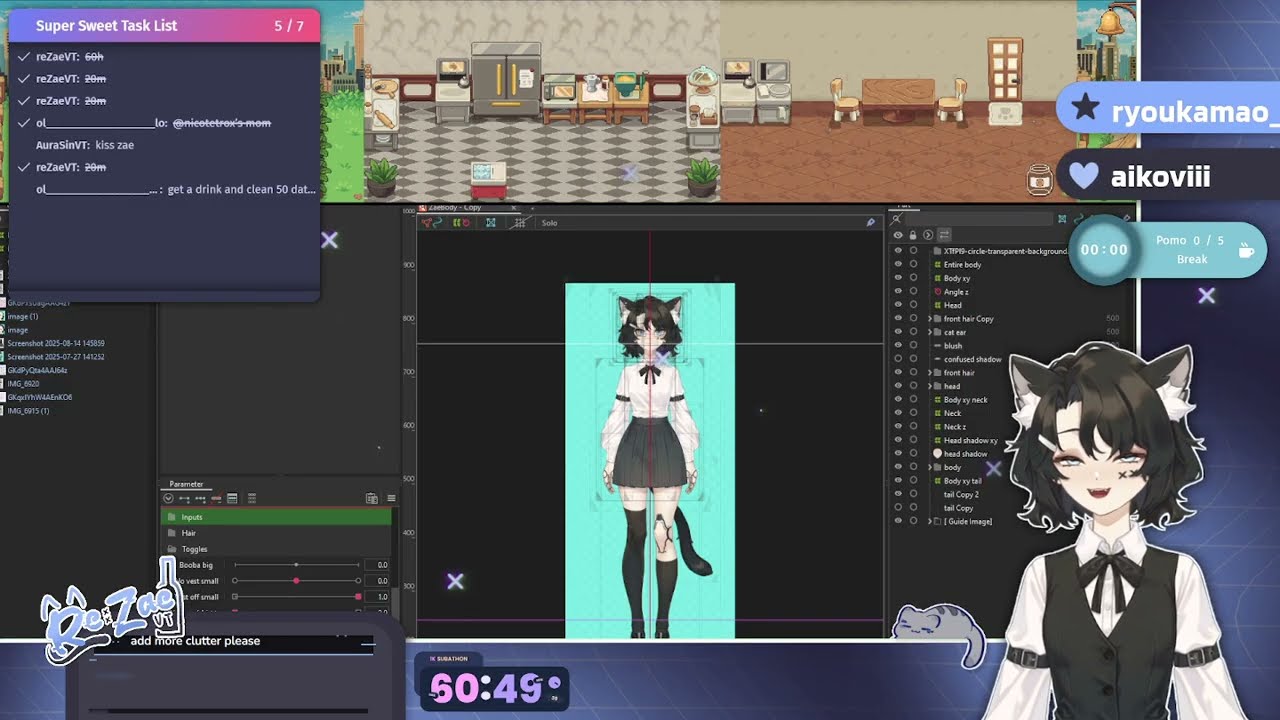Screen dimensions: 1280x720
Task: Select file image (1) in file list
Action: pyautogui.click(x=22, y=316)
